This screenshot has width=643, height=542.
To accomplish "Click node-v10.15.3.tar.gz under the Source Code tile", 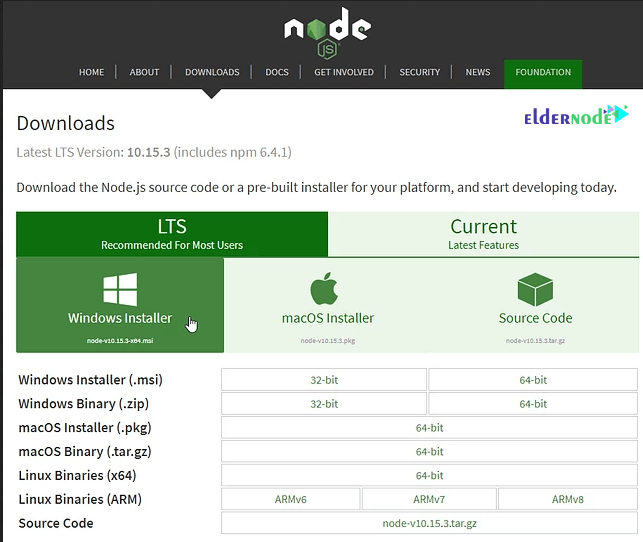I will click(x=536, y=341).
